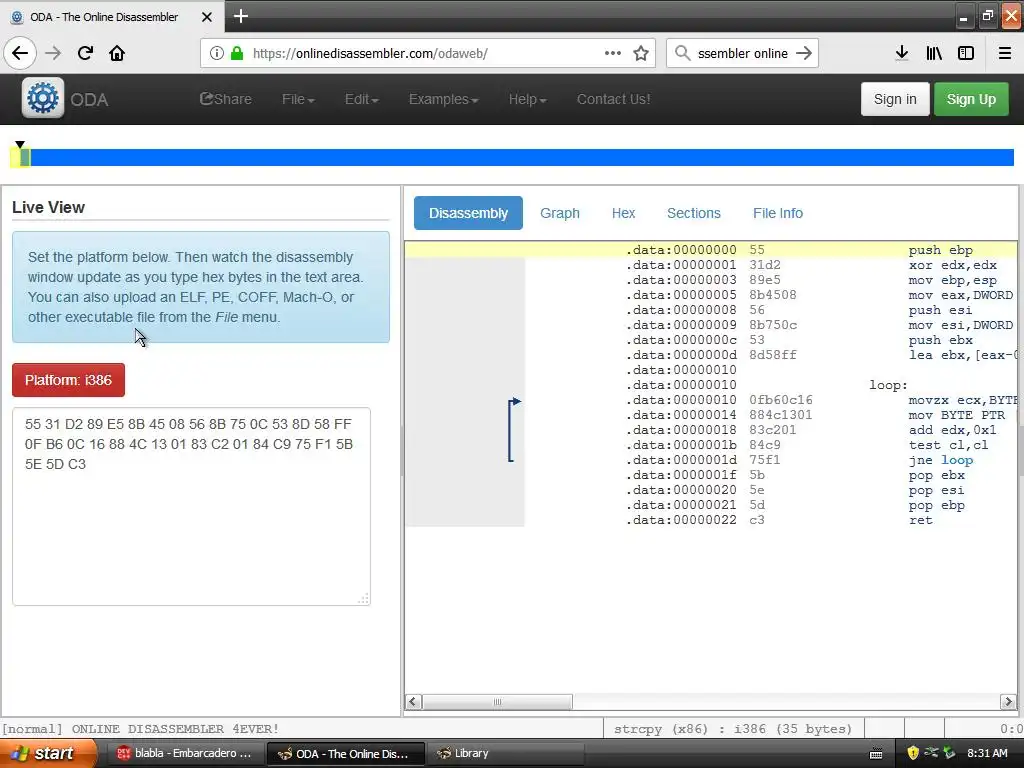
Task: Click the xor edx,edx instruction
Action: click(x=953, y=265)
